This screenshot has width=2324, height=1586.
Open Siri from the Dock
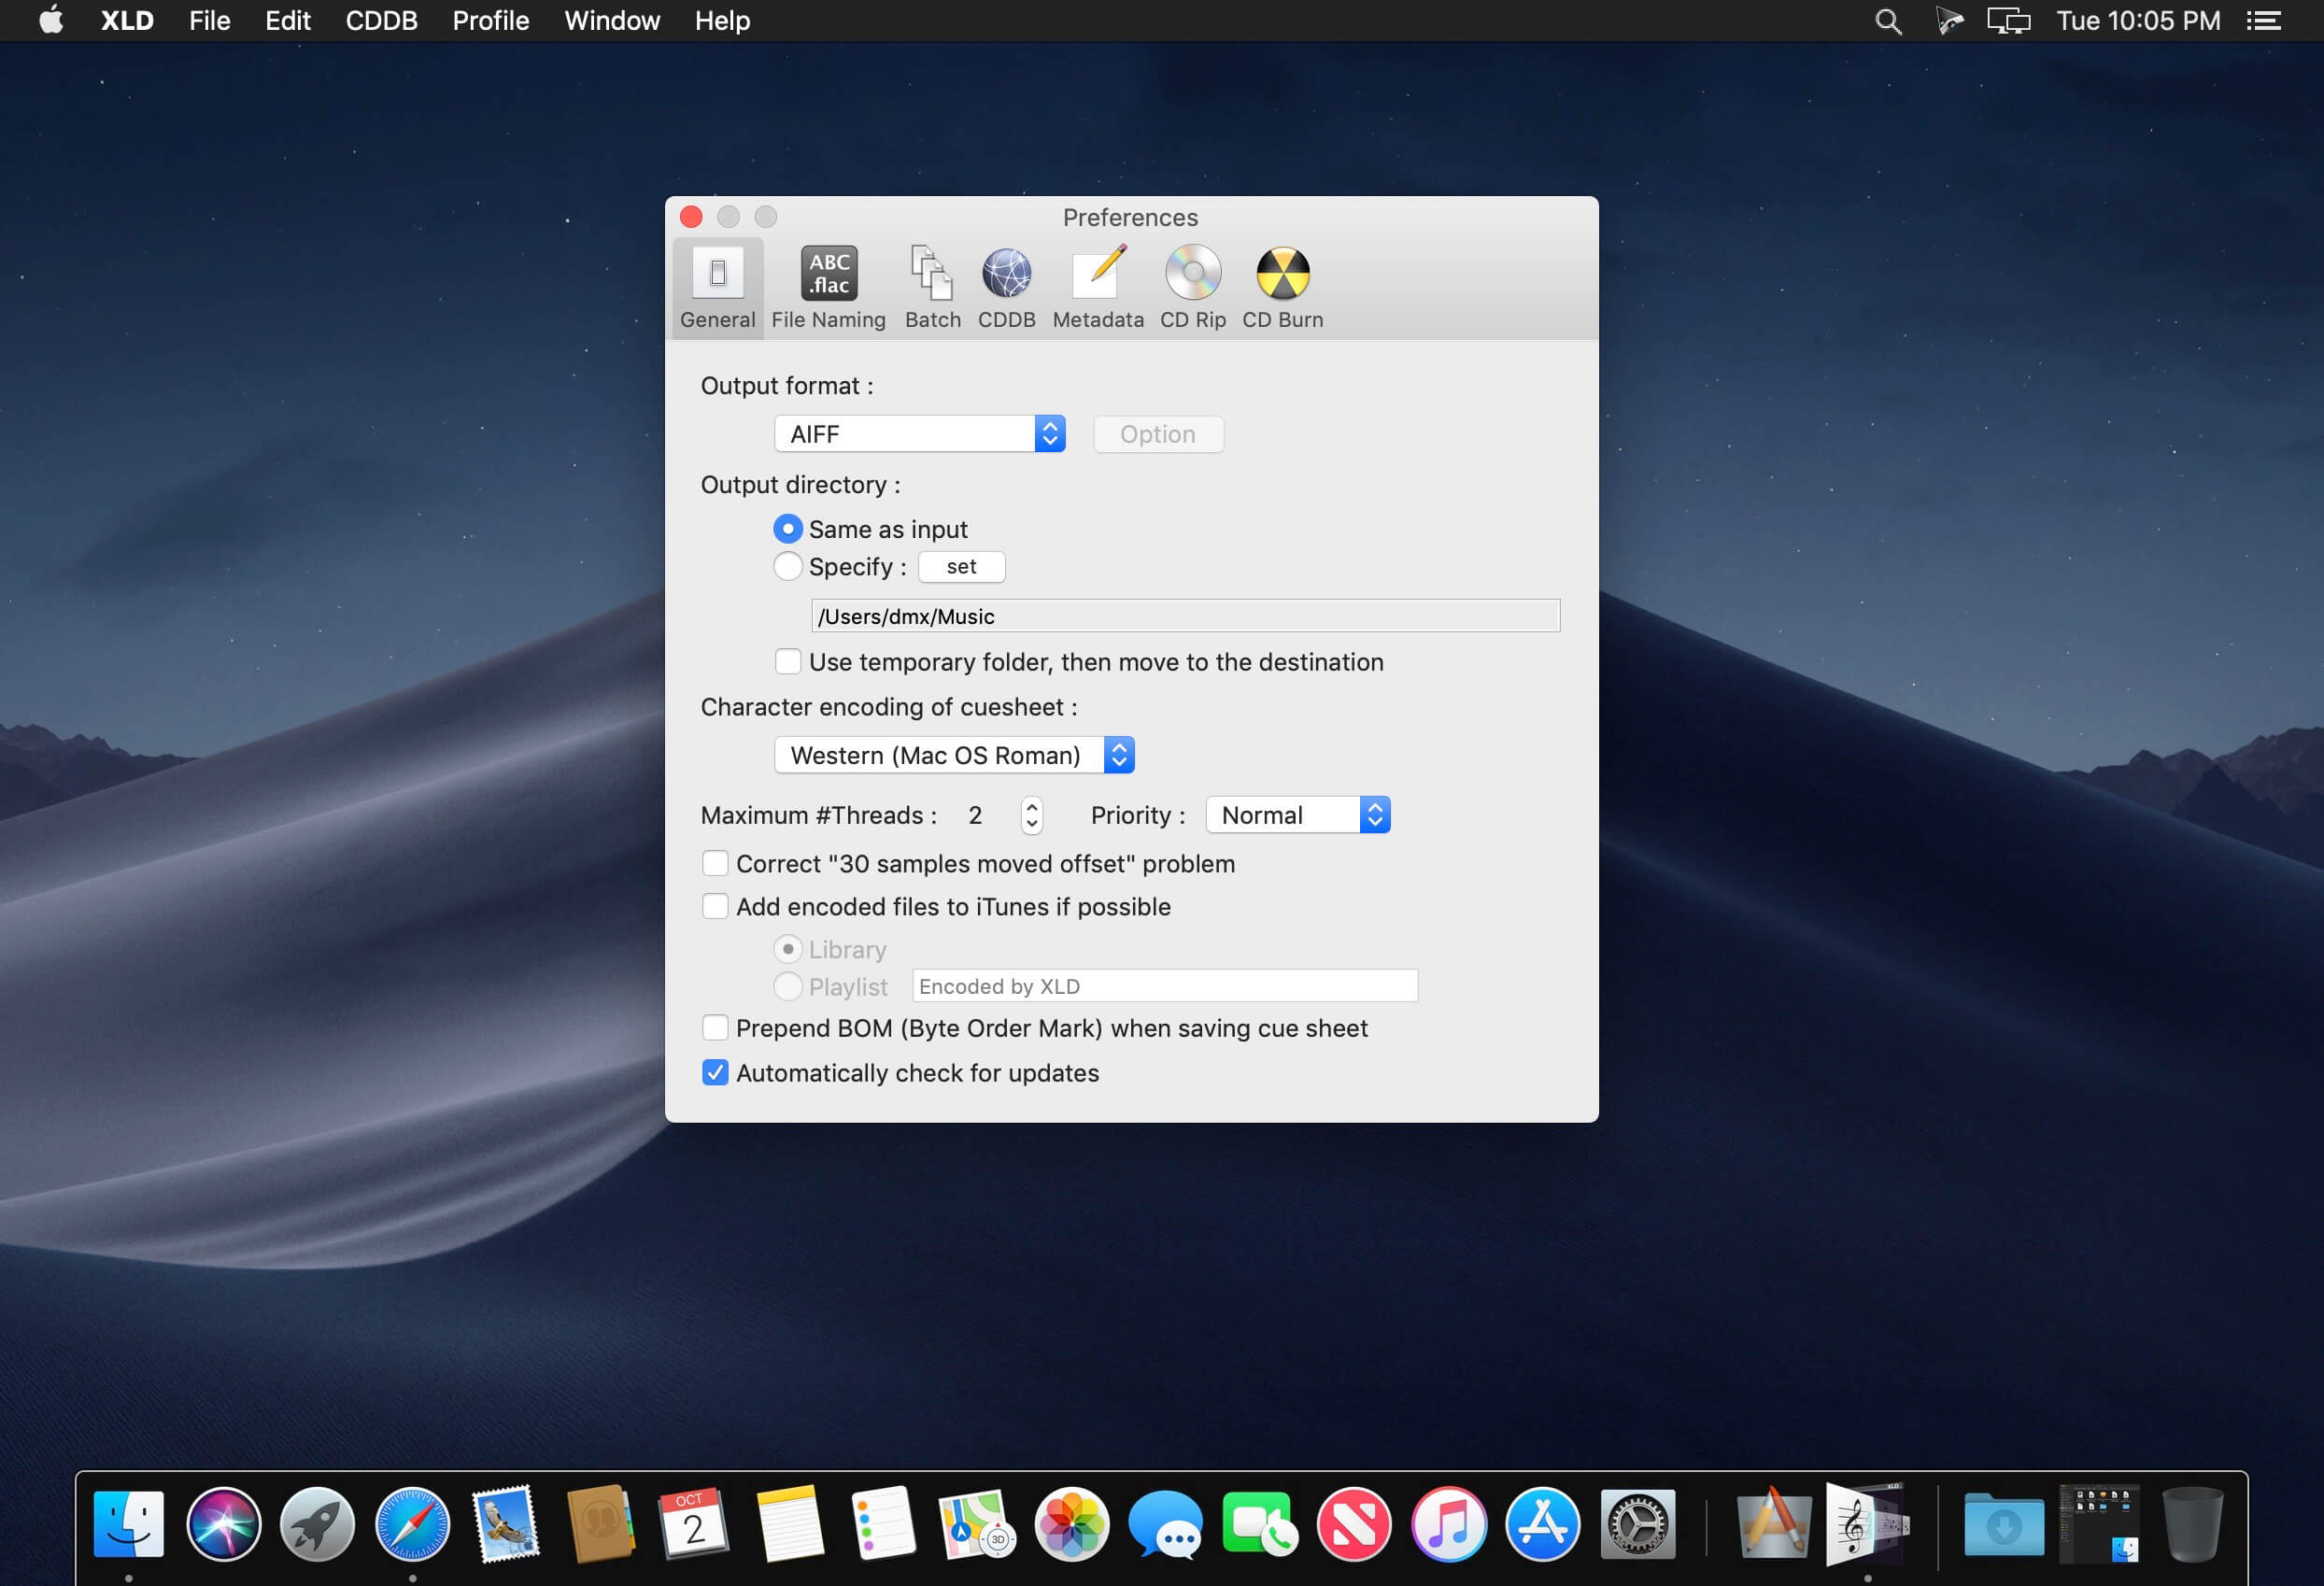coord(224,1524)
